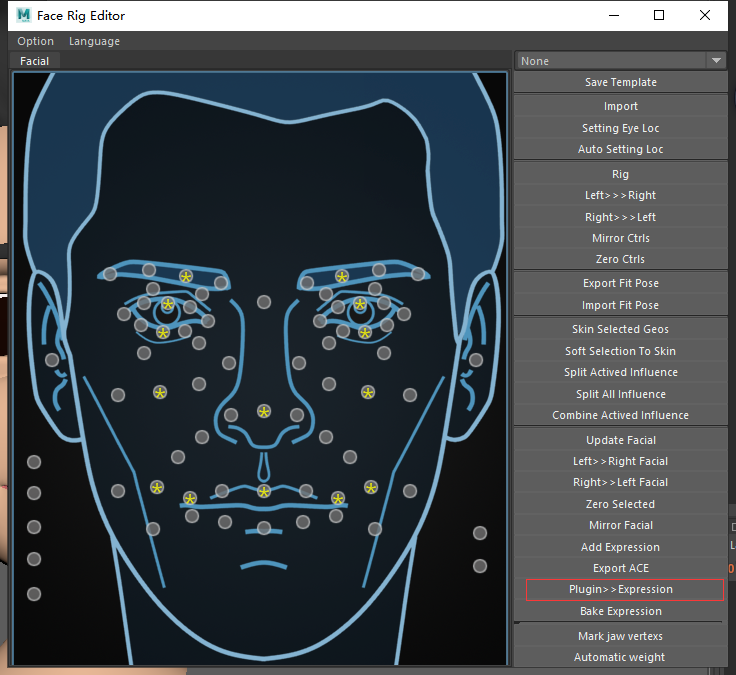The width and height of the screenshot is (736, 675).
Task: Click Mark jaw vertexs
Action: [x=621, y=636]
